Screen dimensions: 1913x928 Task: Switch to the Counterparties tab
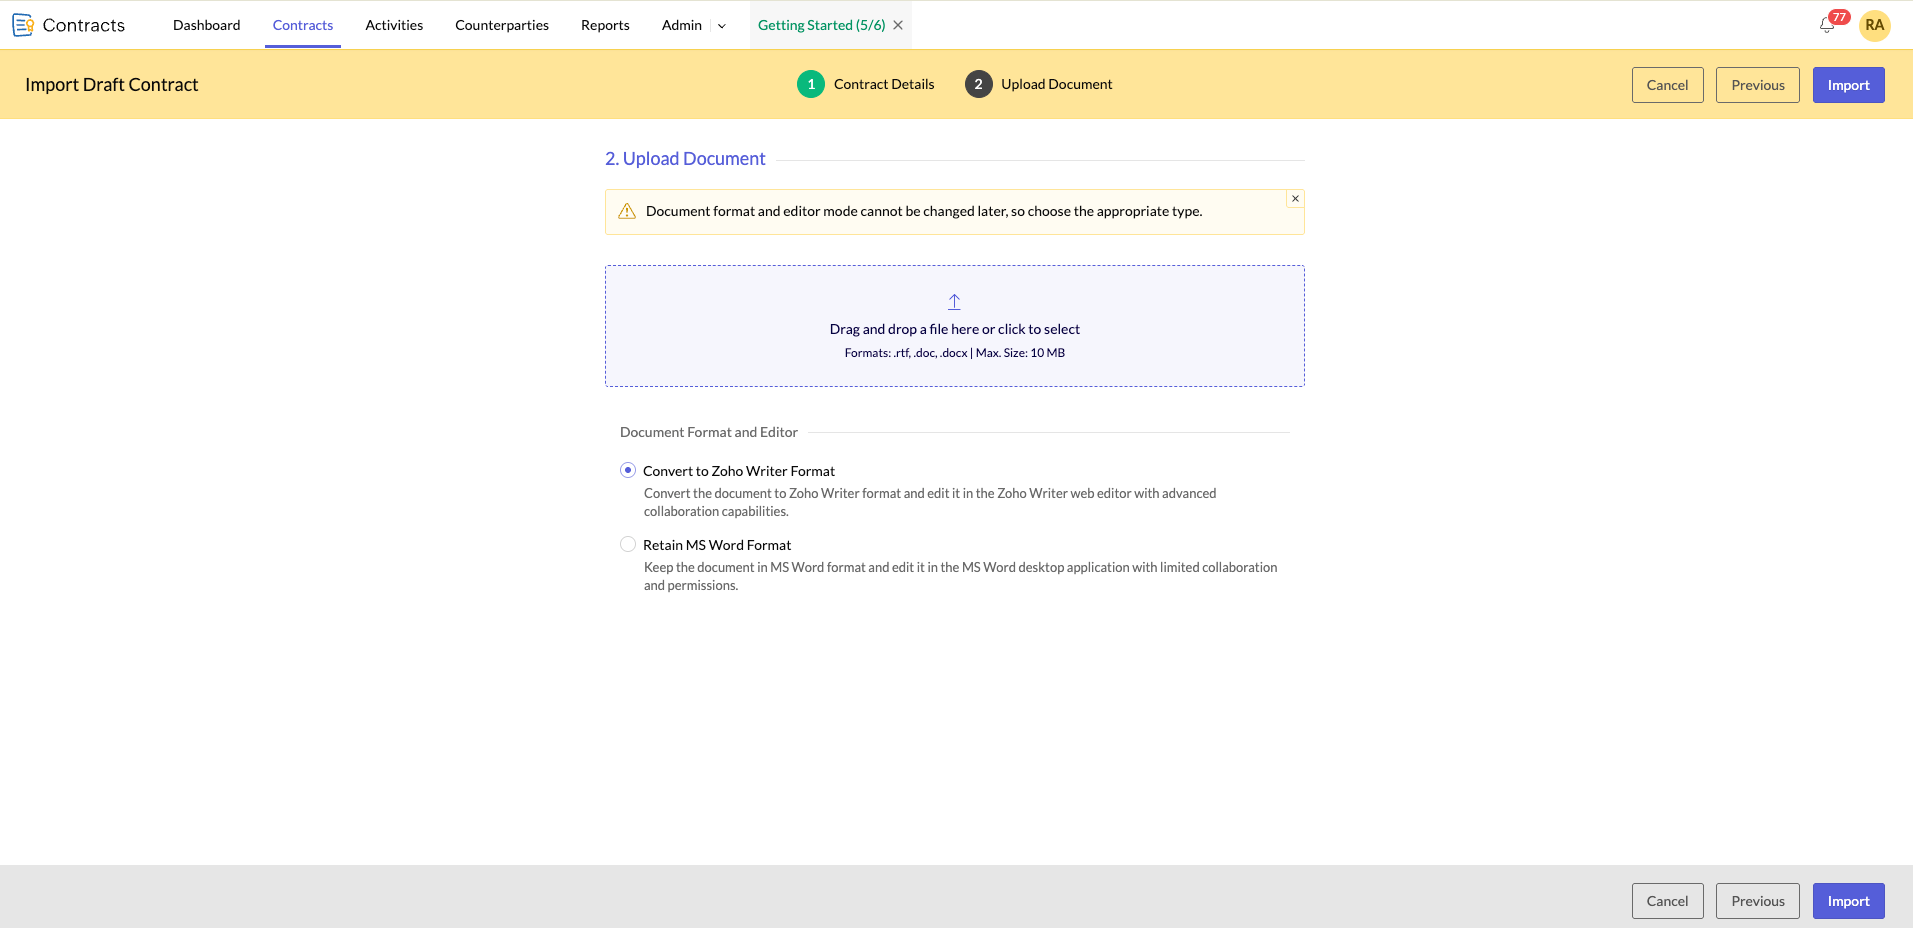pos(502,25)
